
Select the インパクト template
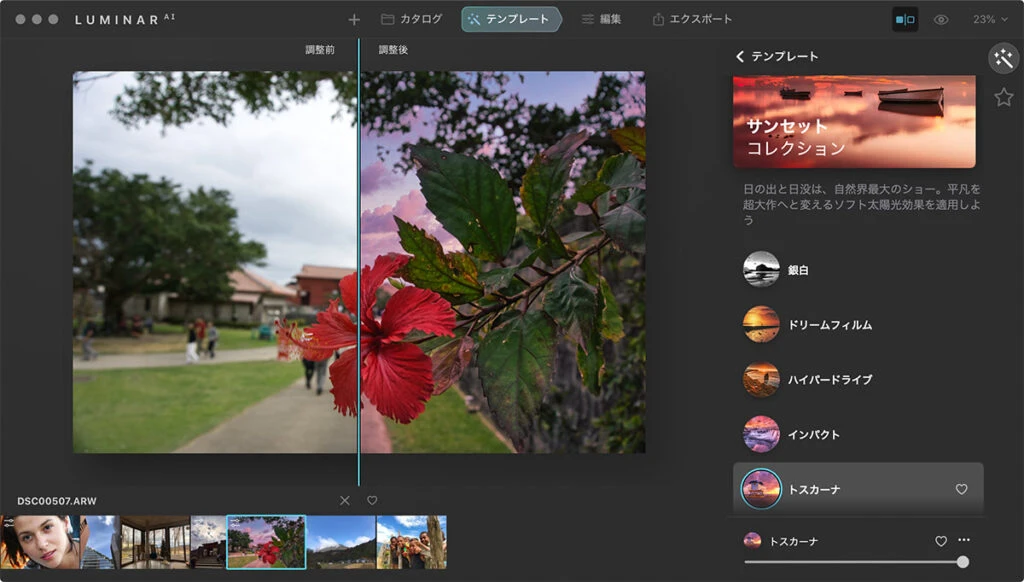pyautogui.click(x=858, y=434)
